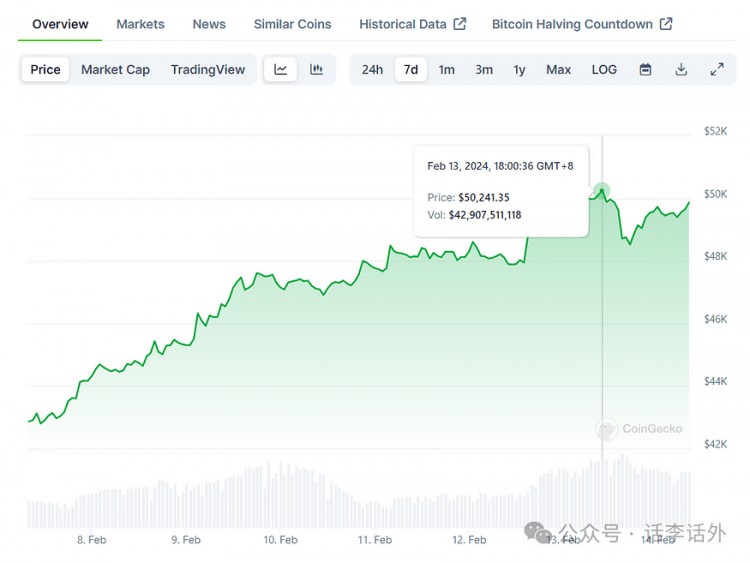The image size is (750, 563).
Task: Open the News tab
Action: (x=209, y=24)
